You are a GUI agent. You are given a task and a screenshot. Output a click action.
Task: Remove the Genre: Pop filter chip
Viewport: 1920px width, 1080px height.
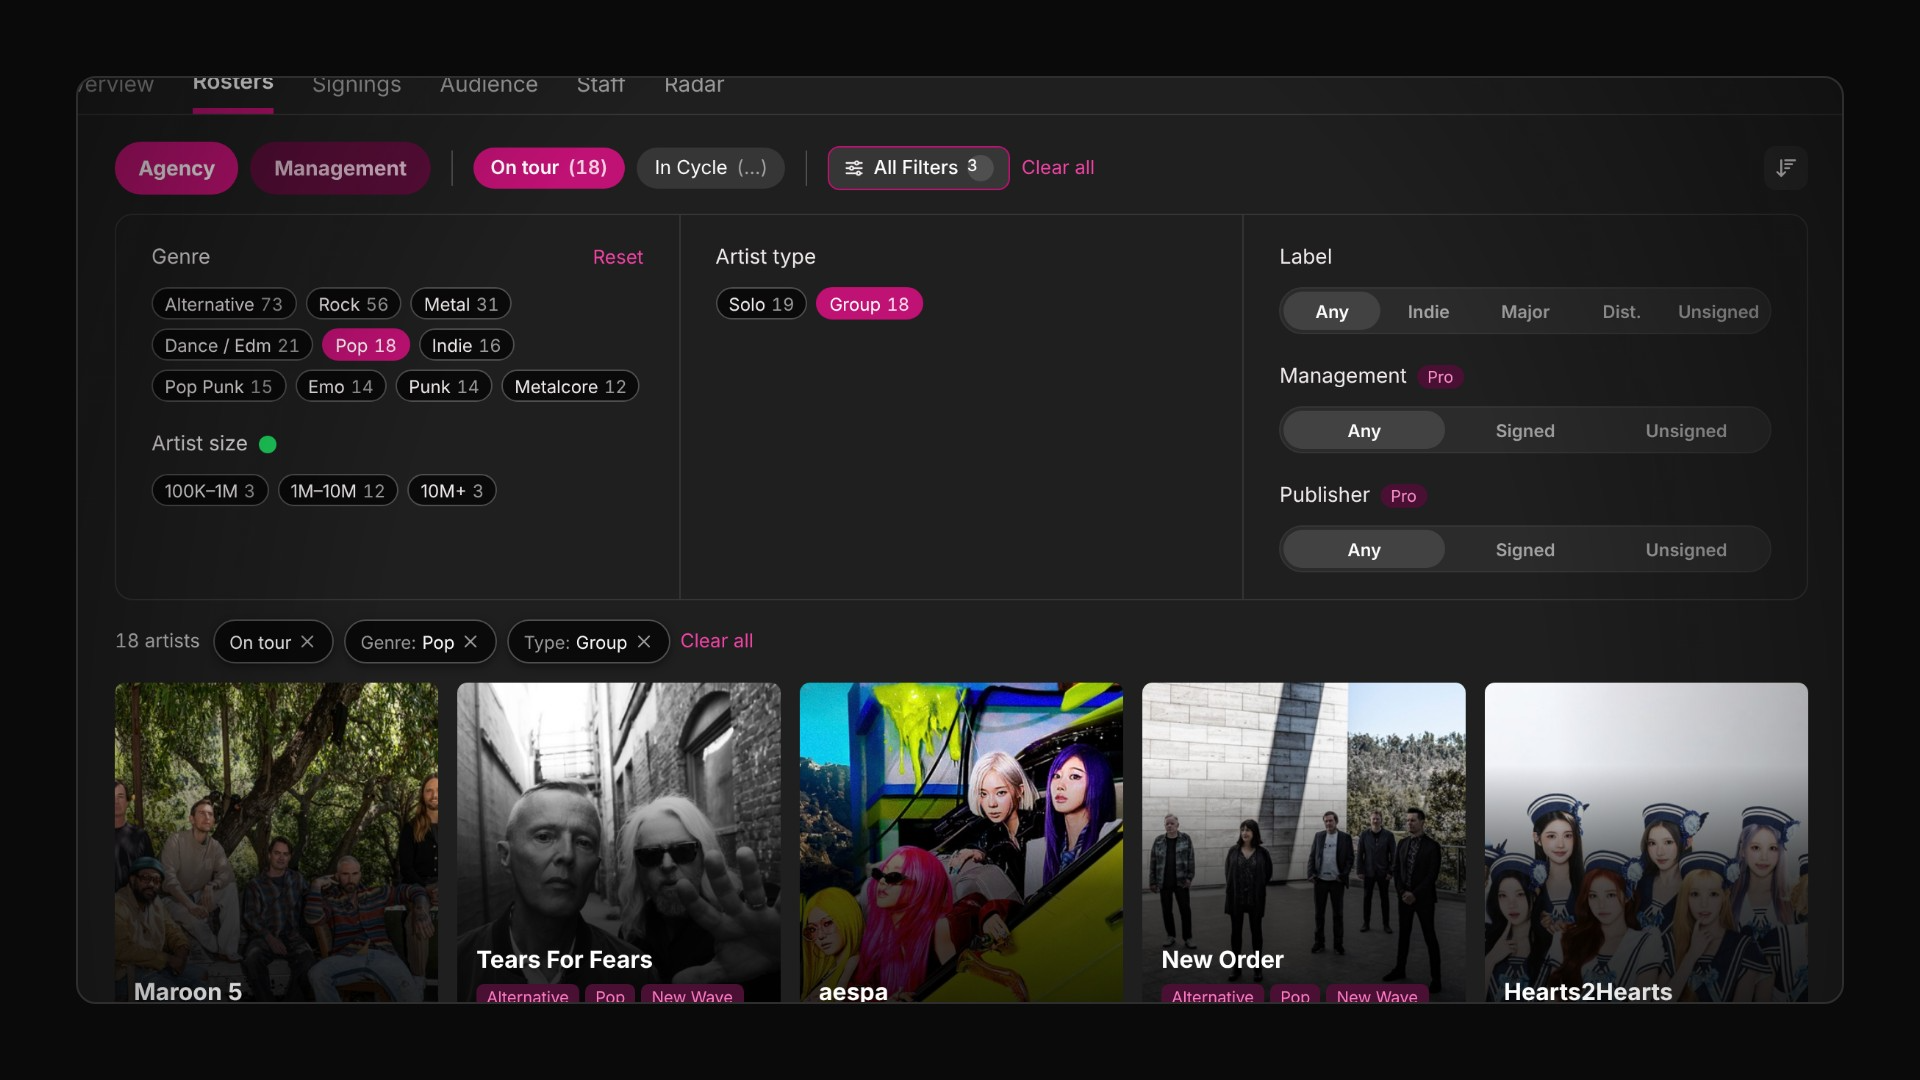click(471, 642)
